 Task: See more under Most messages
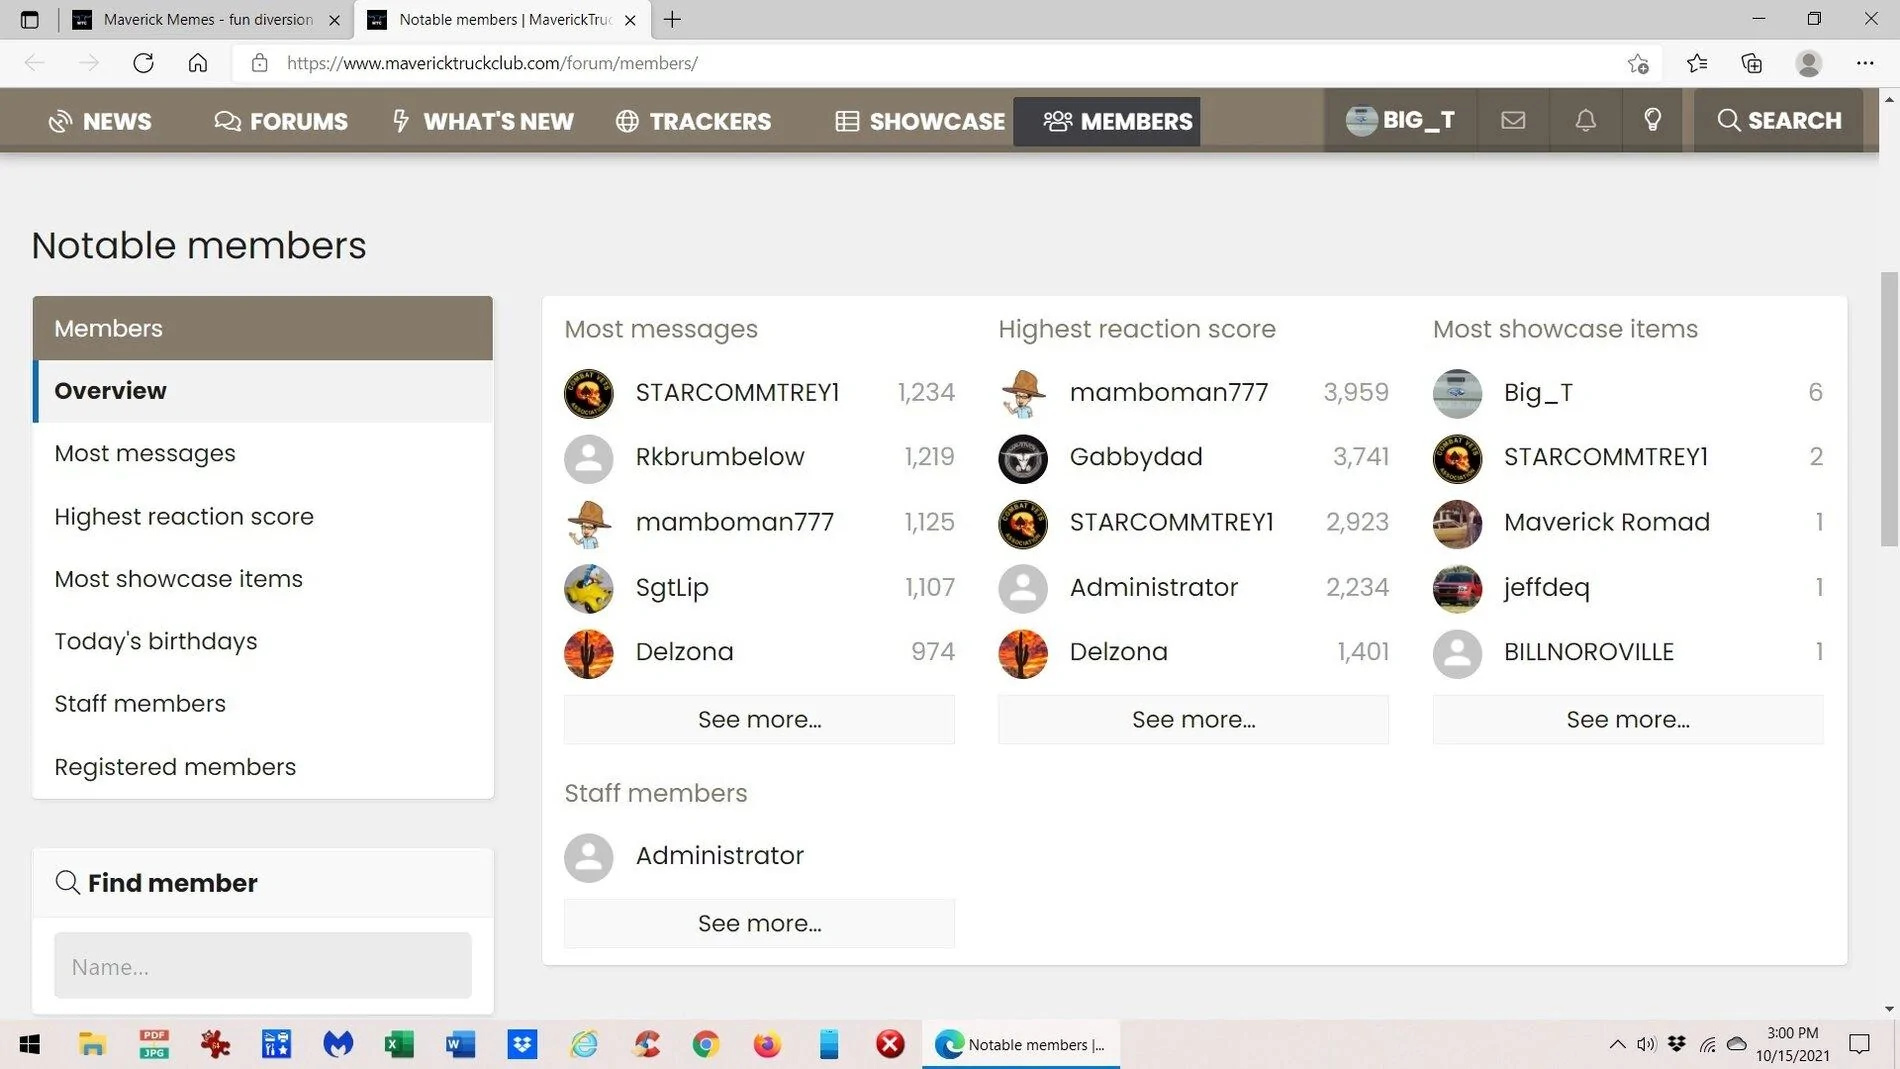coord(759,719)
